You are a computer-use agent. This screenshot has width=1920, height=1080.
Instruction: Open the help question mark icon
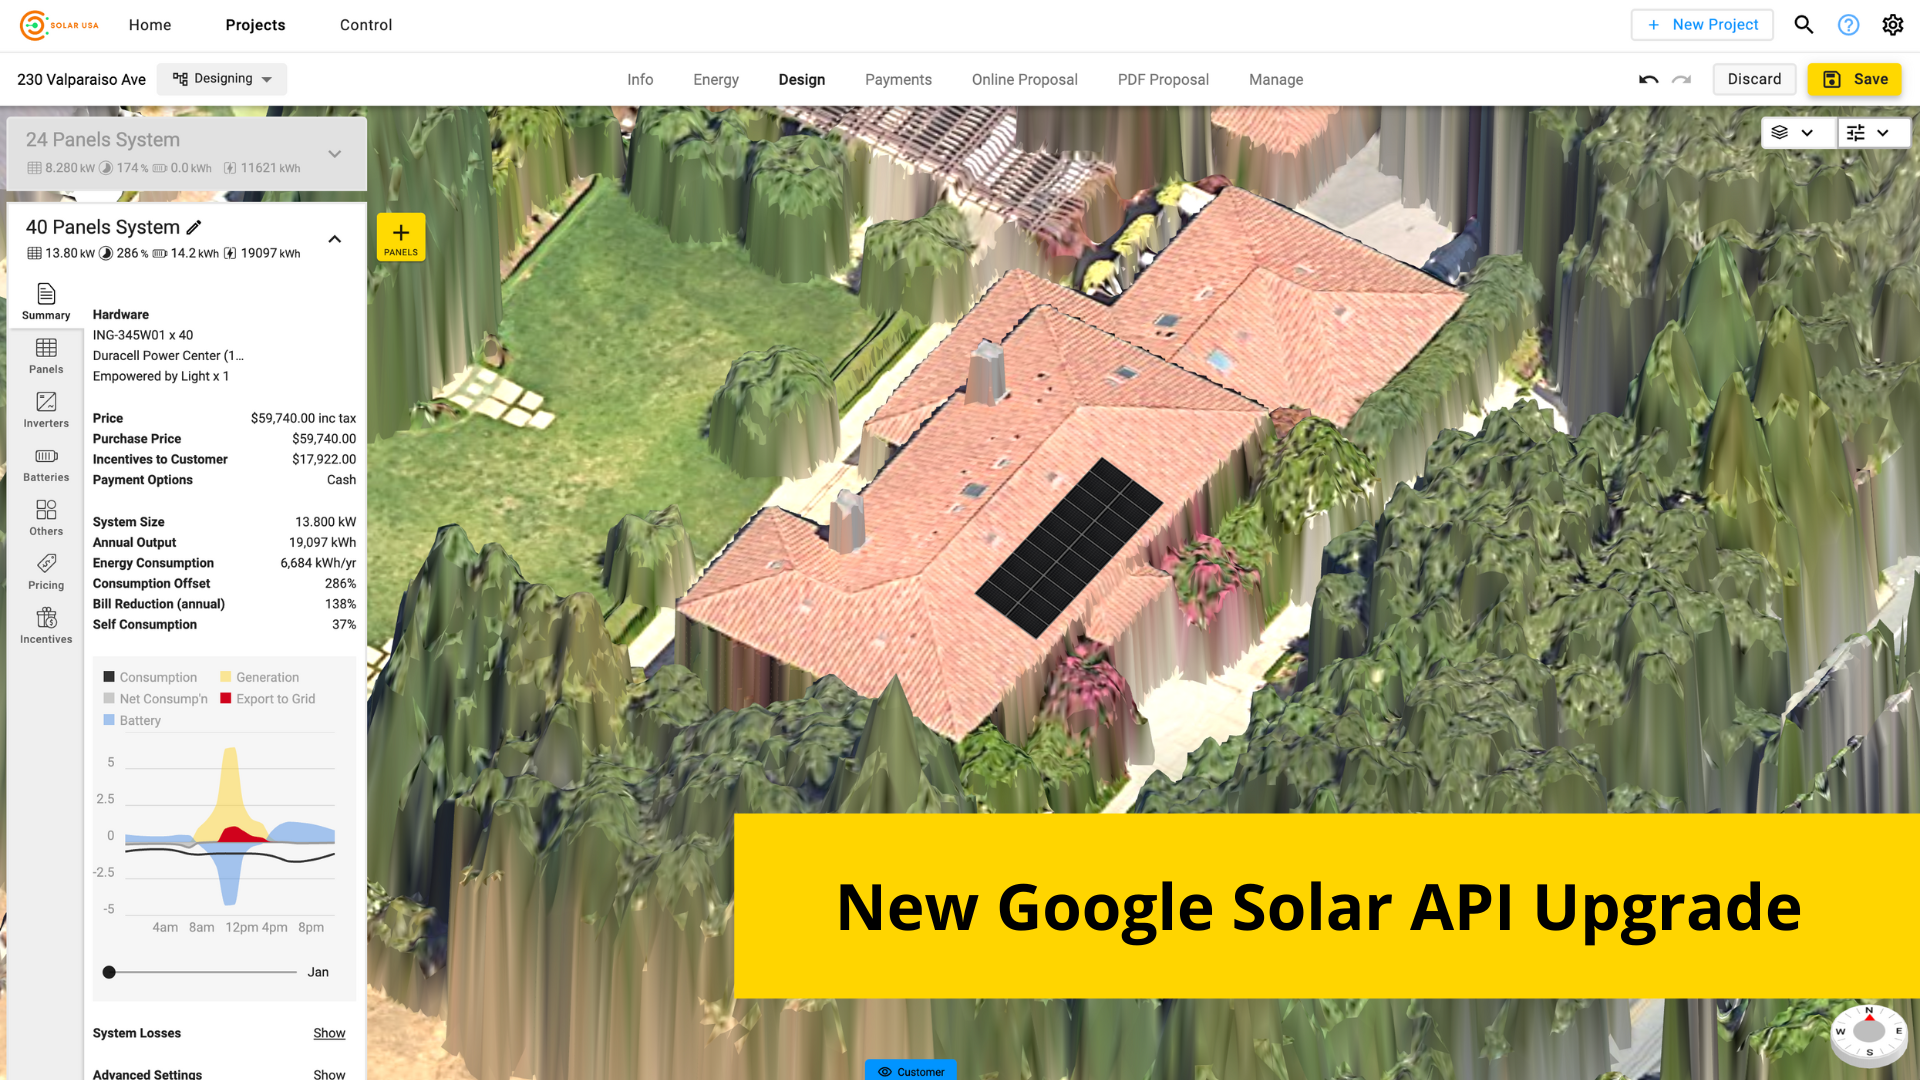1848,25
